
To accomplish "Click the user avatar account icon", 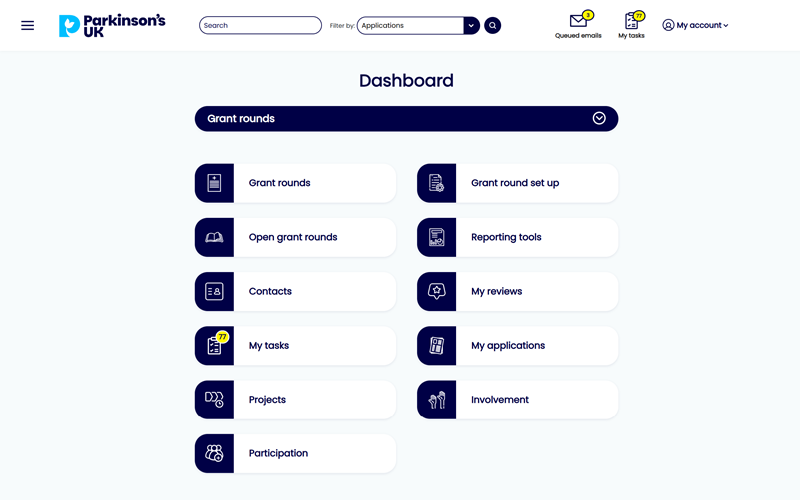I will 668,25.
